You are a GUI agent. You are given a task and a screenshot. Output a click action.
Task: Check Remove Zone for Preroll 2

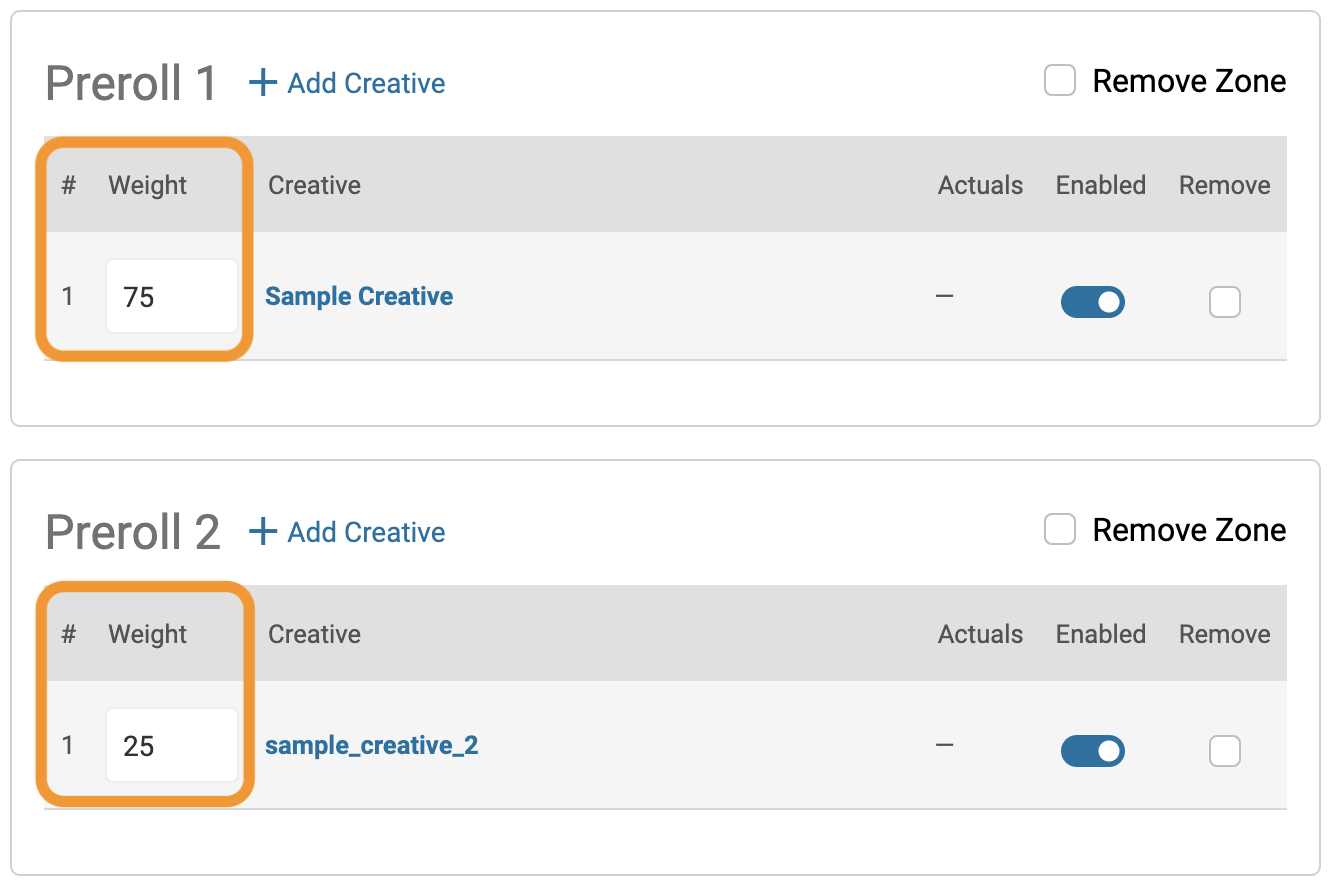coord(1060,530)
